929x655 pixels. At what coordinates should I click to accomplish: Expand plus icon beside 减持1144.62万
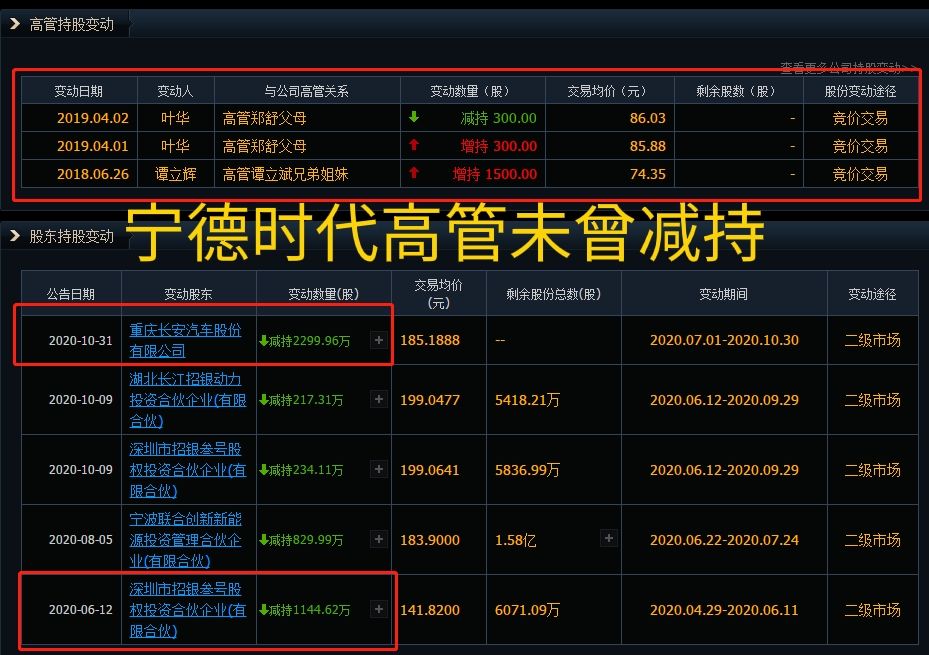[378, 609]
